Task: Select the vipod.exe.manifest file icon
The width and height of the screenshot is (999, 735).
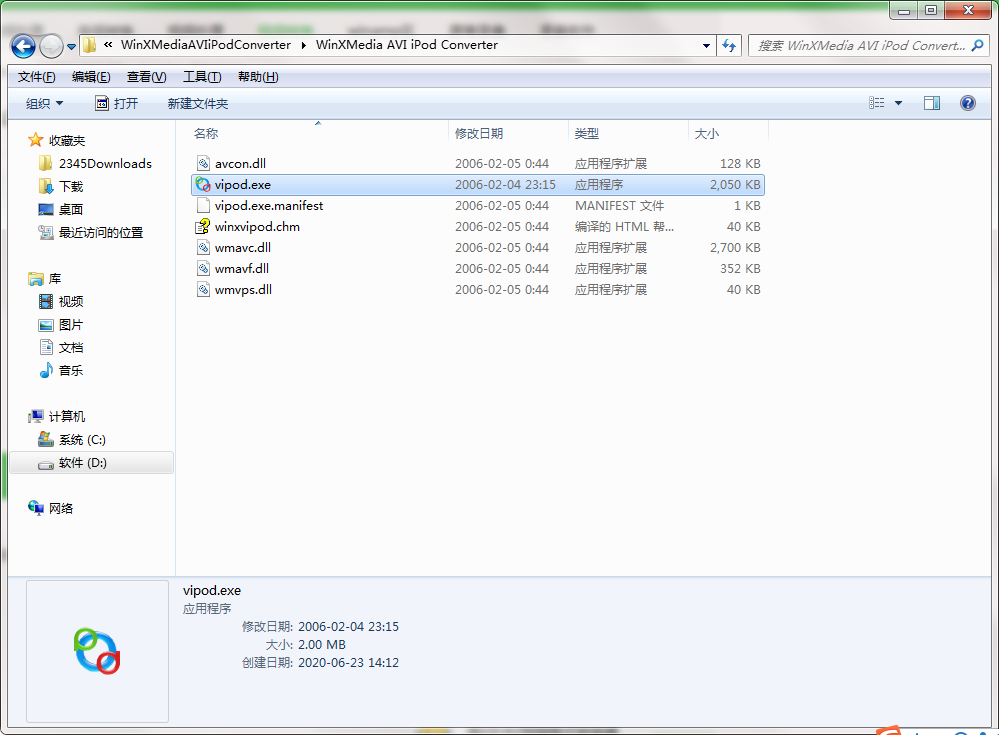Action: click(x=203, y=206)
